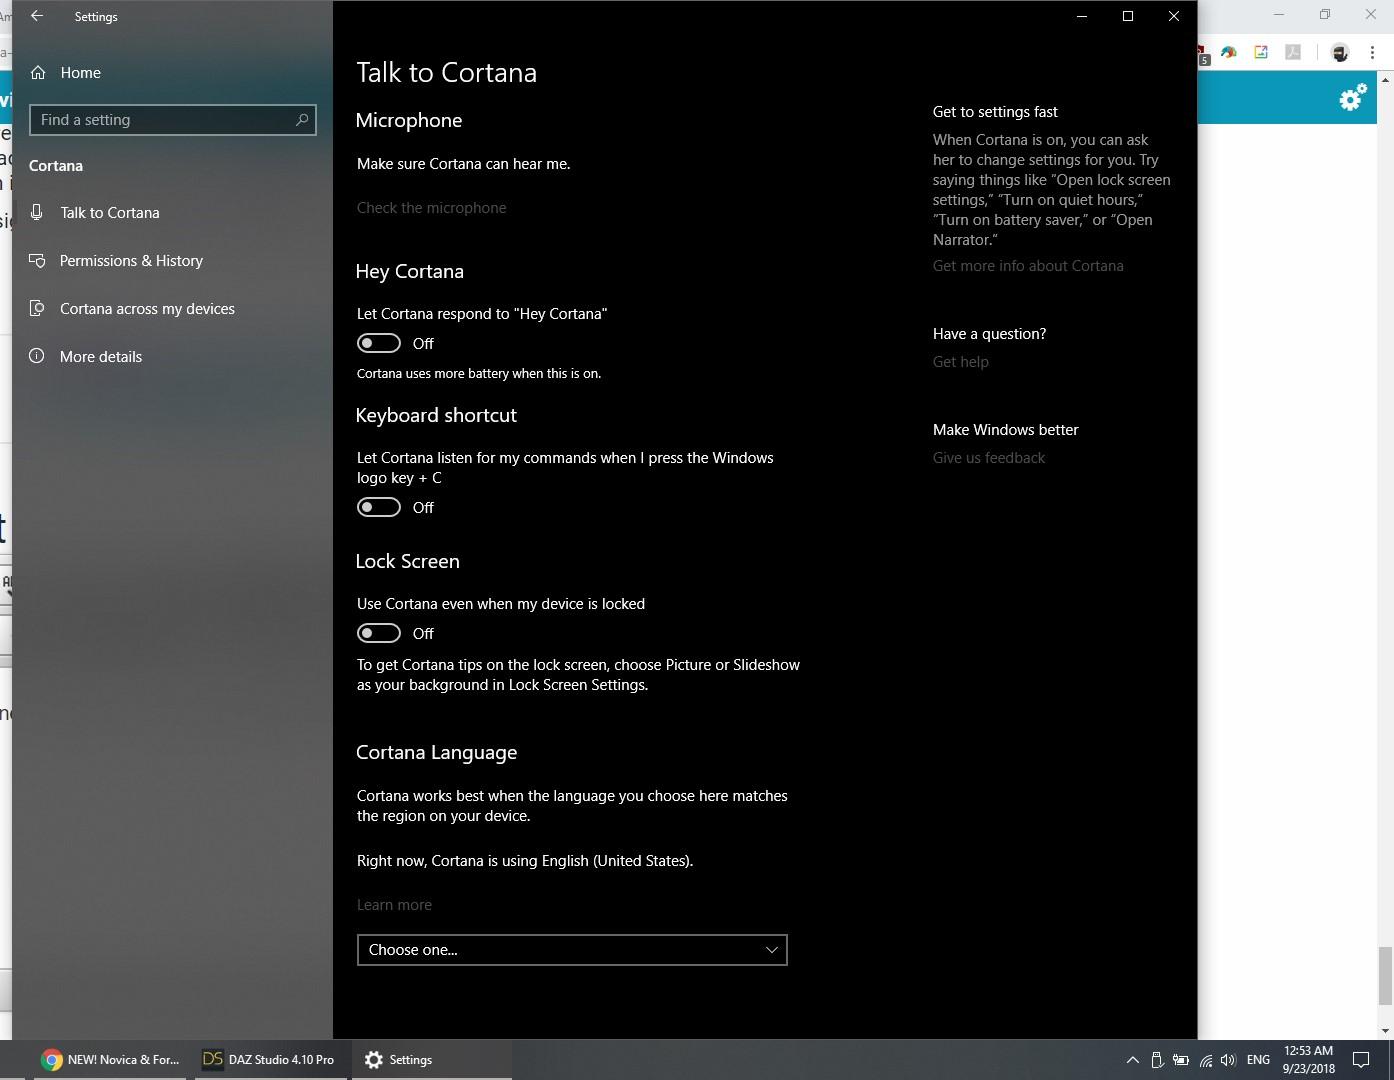Select the info icon beside More details
The image size is (1394, 1080).
coord(37,356)
